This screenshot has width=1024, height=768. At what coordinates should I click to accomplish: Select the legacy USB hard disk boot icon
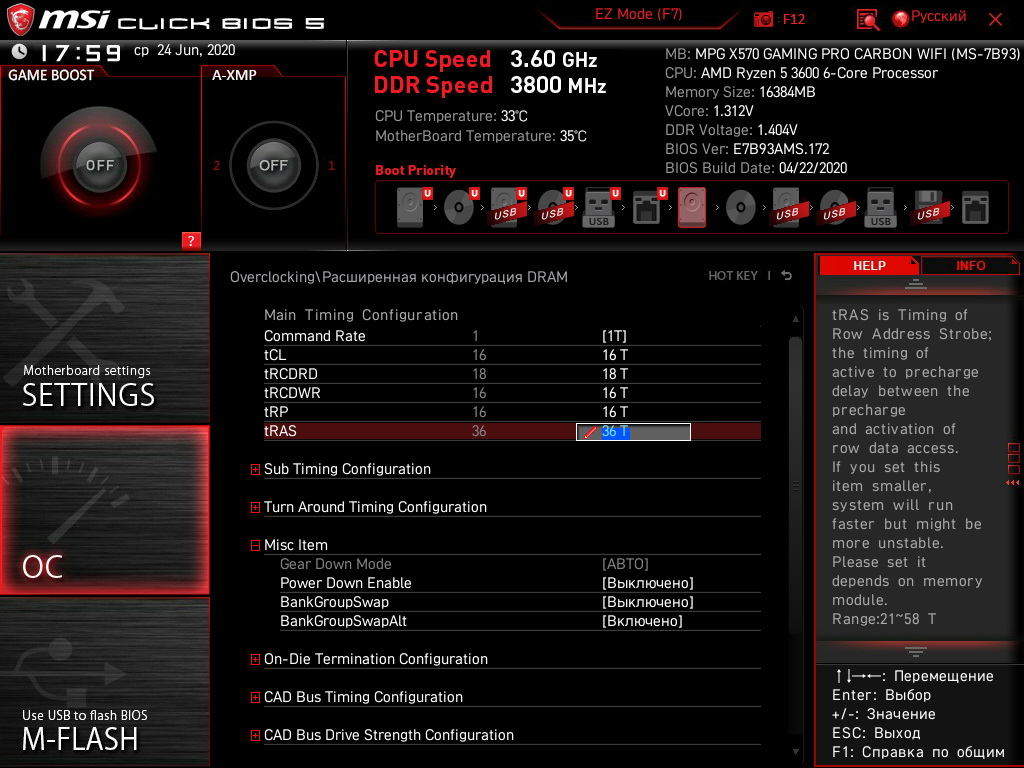coord(788,207)
